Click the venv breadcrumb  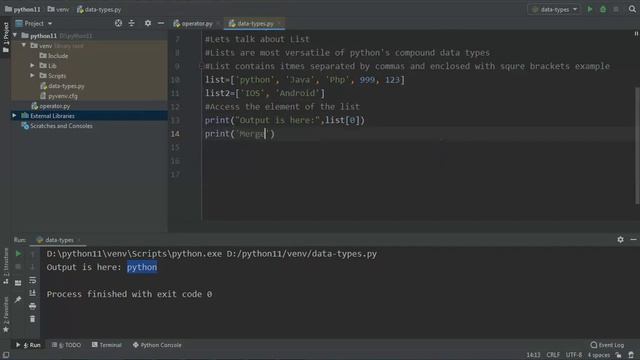point(58,9)
